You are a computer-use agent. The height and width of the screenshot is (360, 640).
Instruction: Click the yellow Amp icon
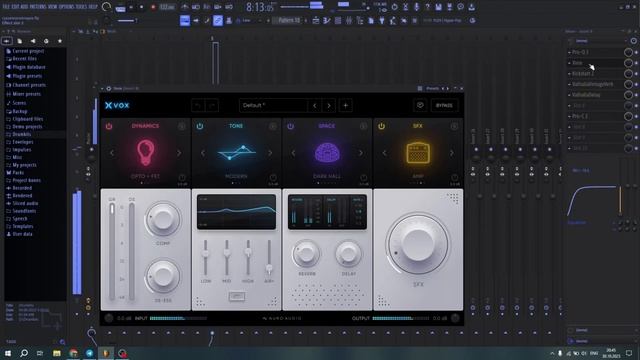(x=418, y=153)
